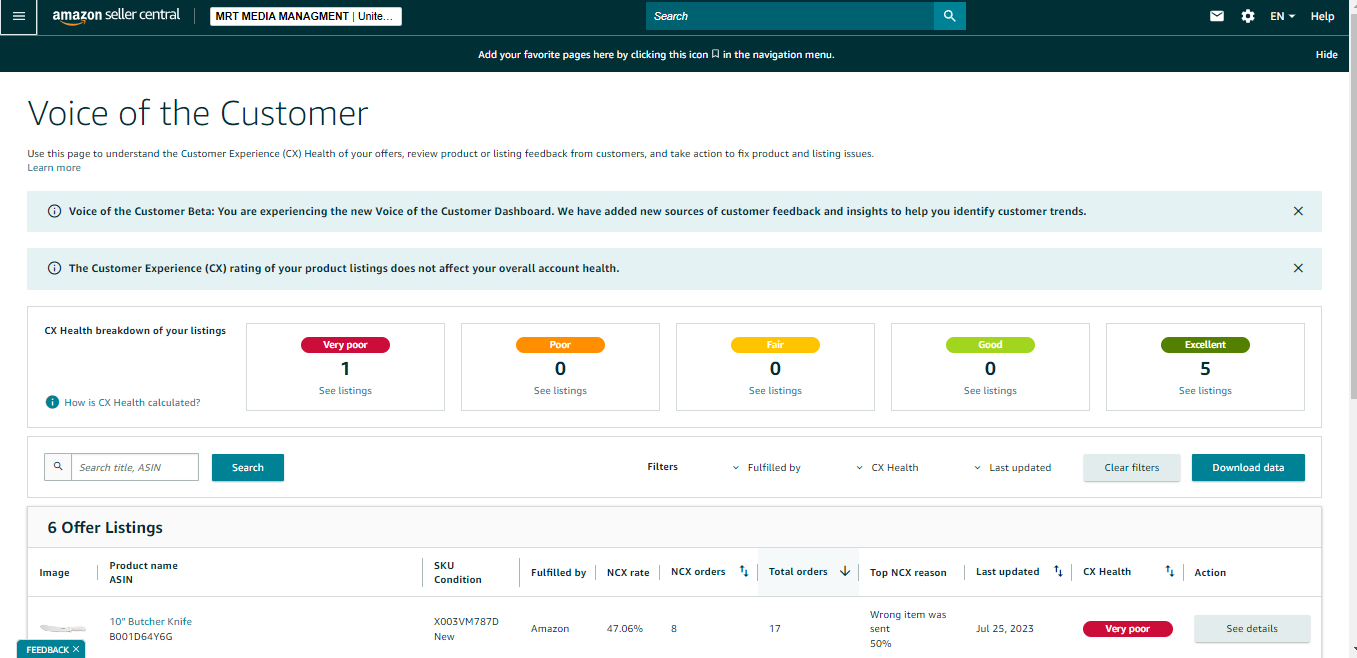Click Download data button
Screen dimensions: 1357x658
[x=1248, y=467]
